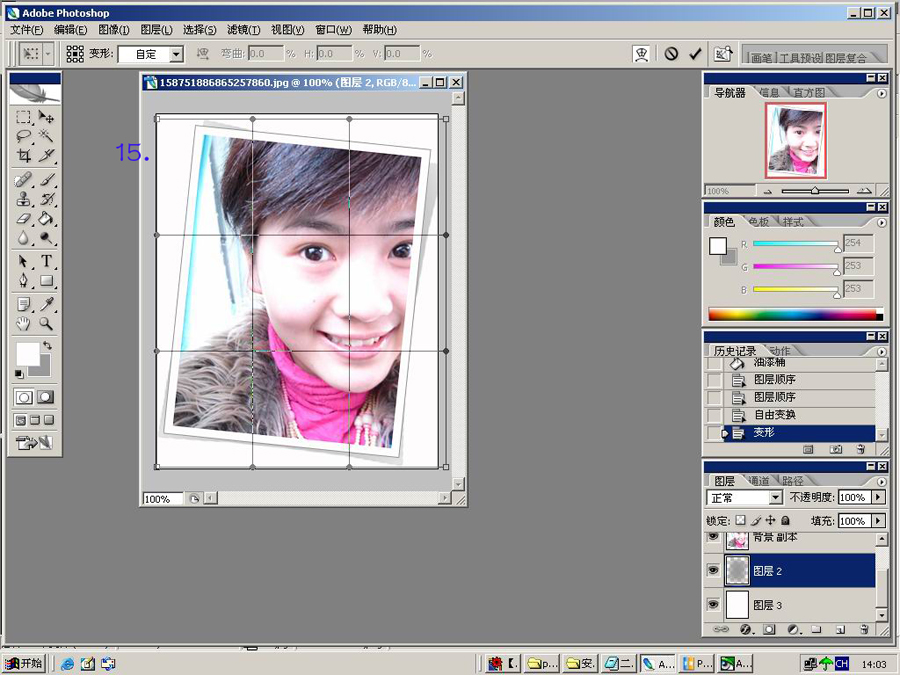Viewport: 900px width, 675px height.
Task: Select the Crop tool
Action: [x=25, y=157]
